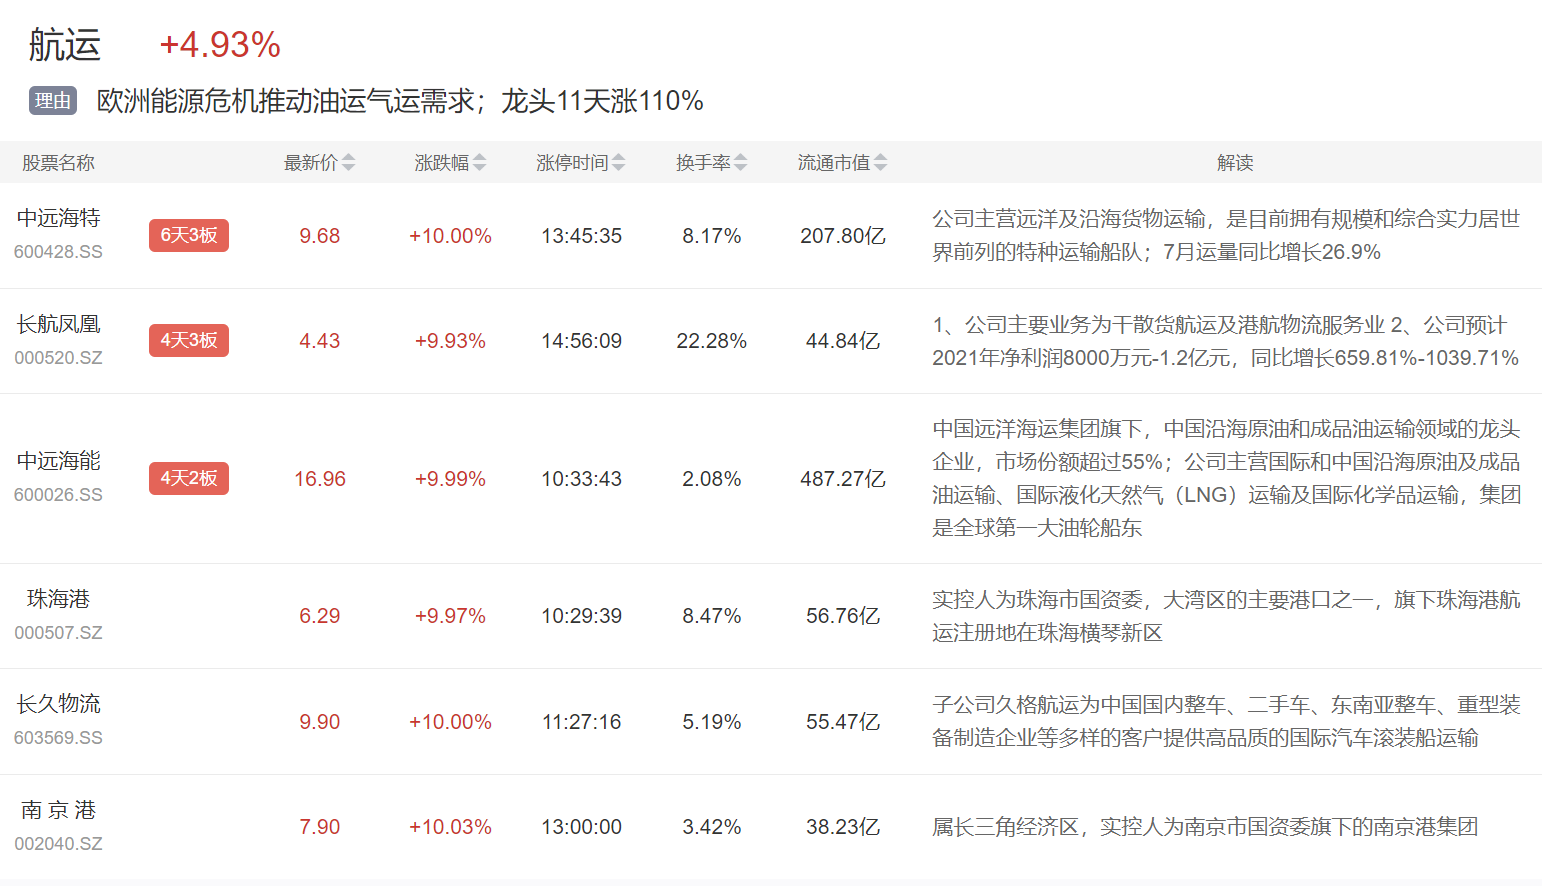The height and width of the screenshot is (886, 1542).
Task: Sort by 涨跌幅 using its sort arrows
Action: (x=479, y=163)
